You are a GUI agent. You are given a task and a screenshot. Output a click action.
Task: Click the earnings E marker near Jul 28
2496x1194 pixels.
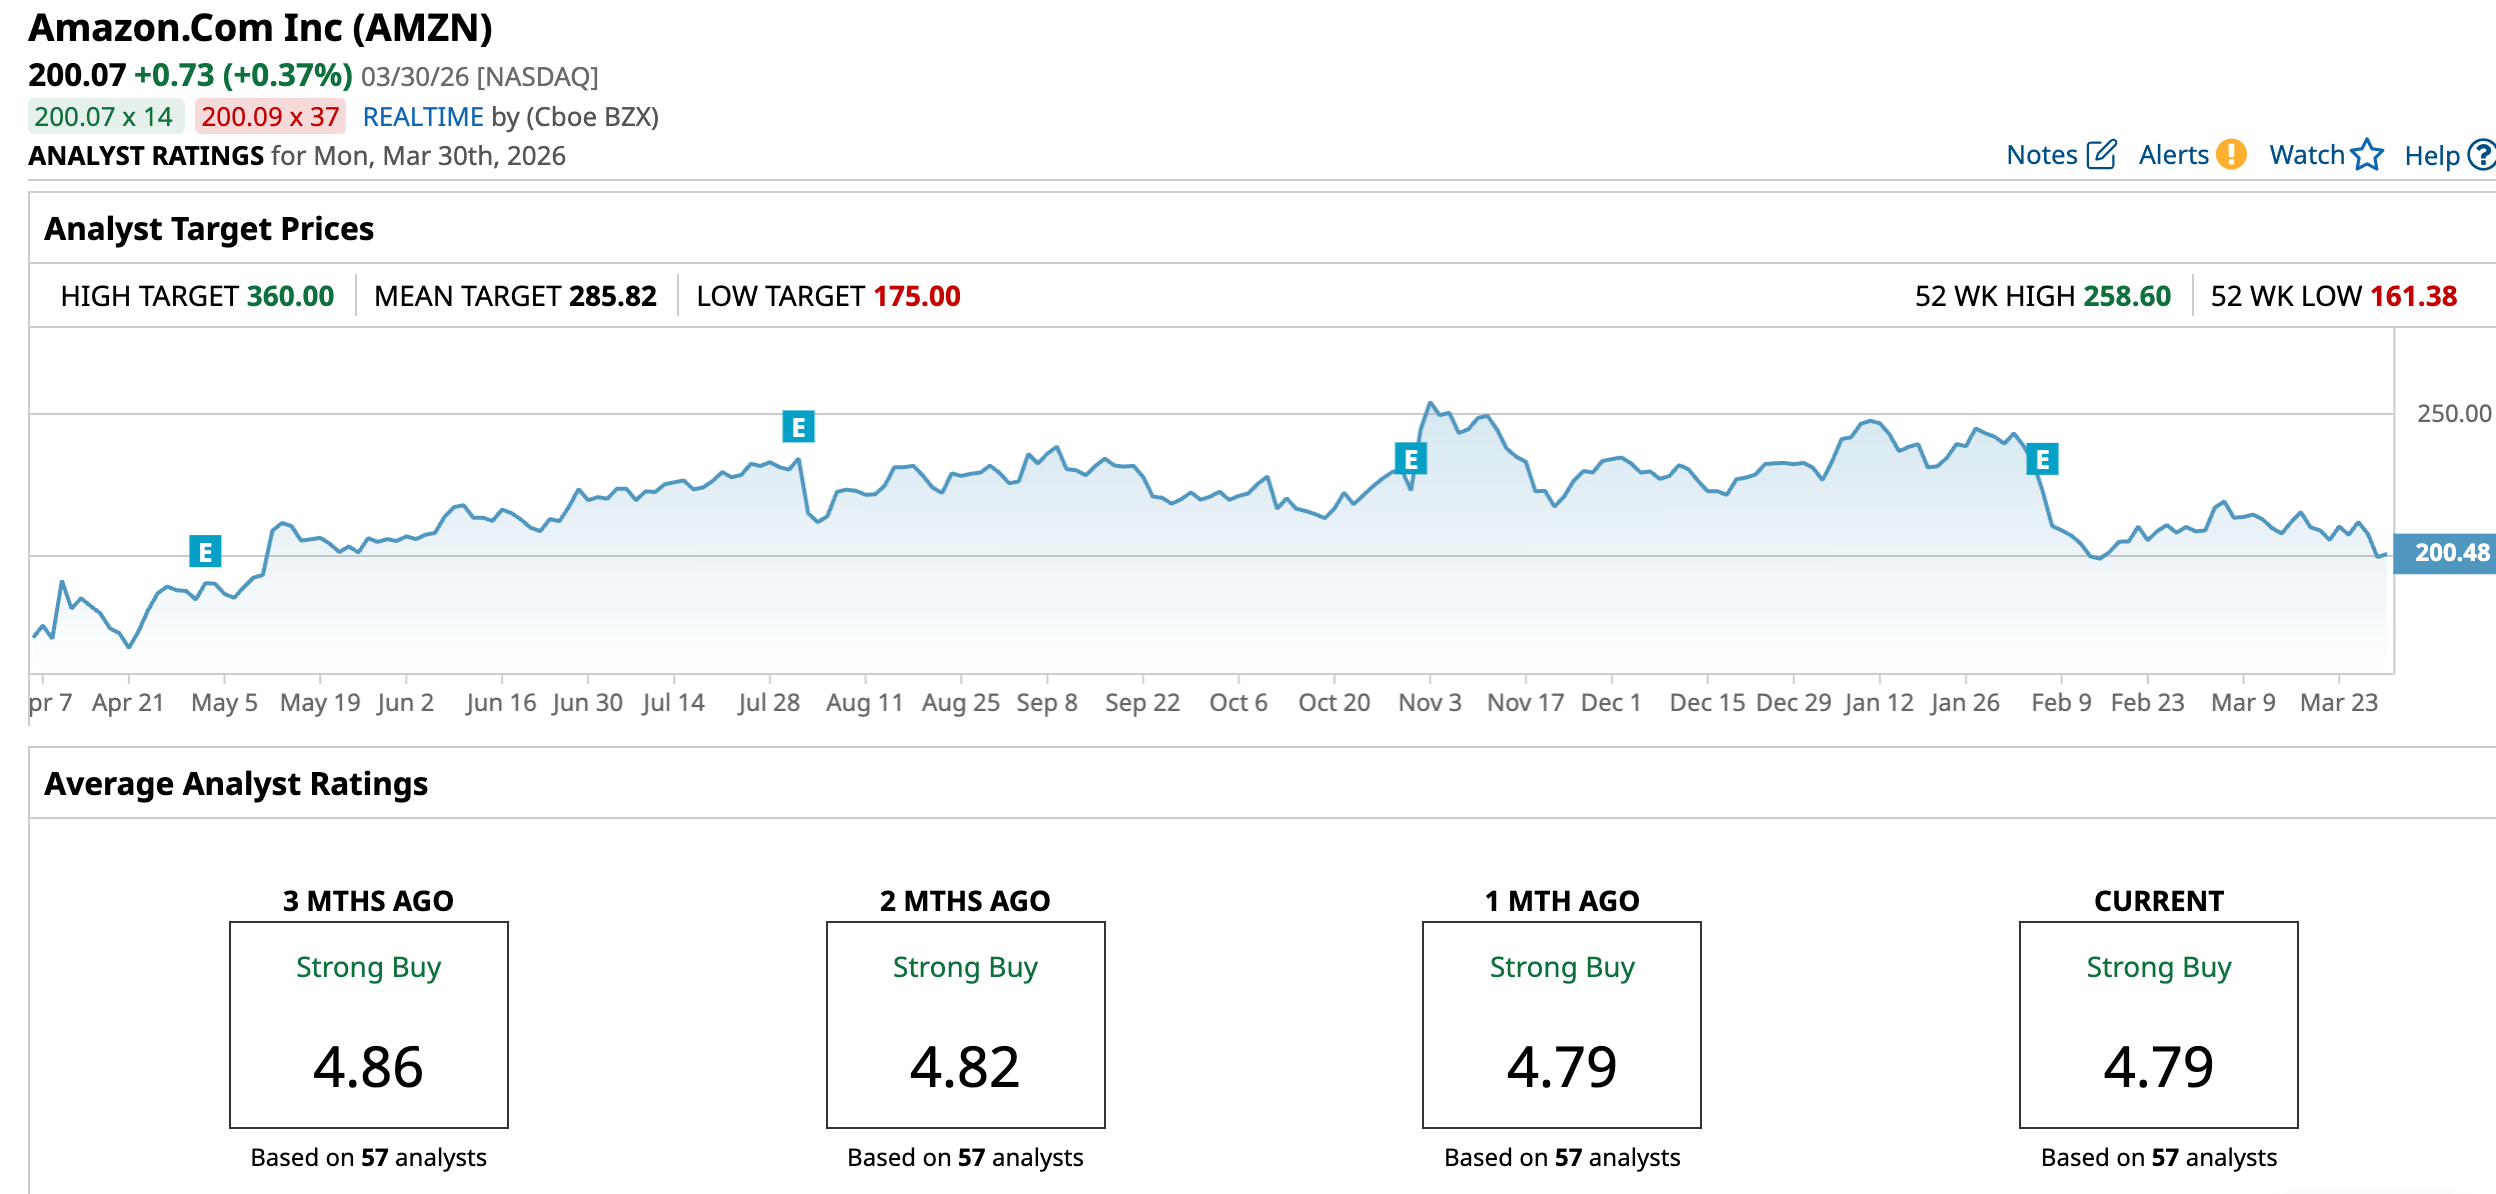[x=798, y=427]
